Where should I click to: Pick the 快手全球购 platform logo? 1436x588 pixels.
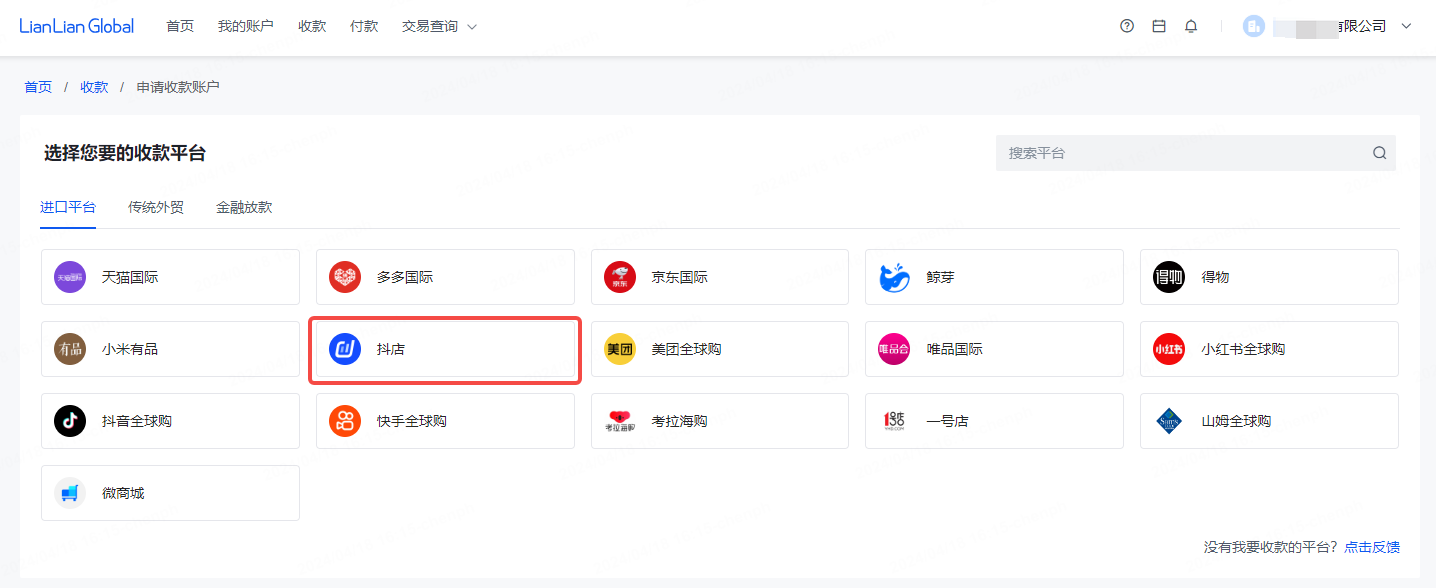click(345, 421)
